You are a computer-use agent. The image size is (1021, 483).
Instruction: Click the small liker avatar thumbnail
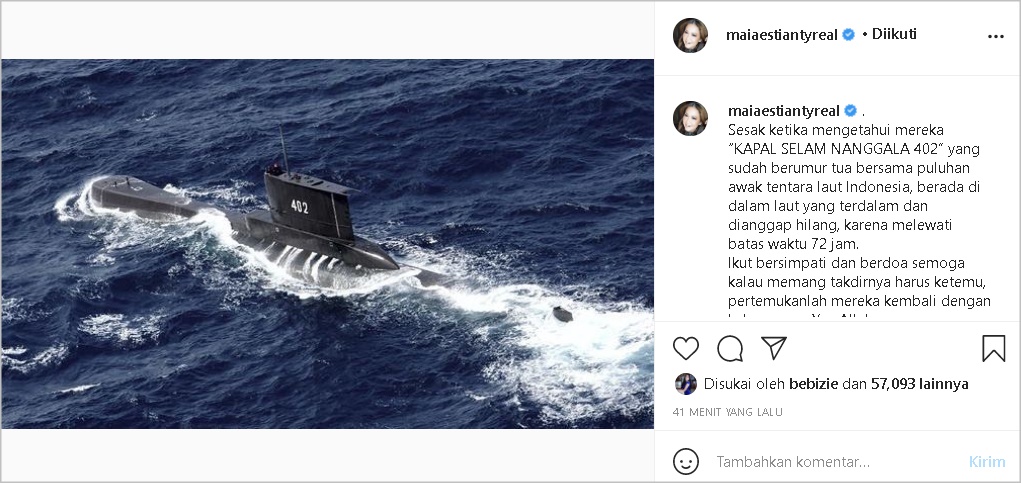[x=686, y=384]
